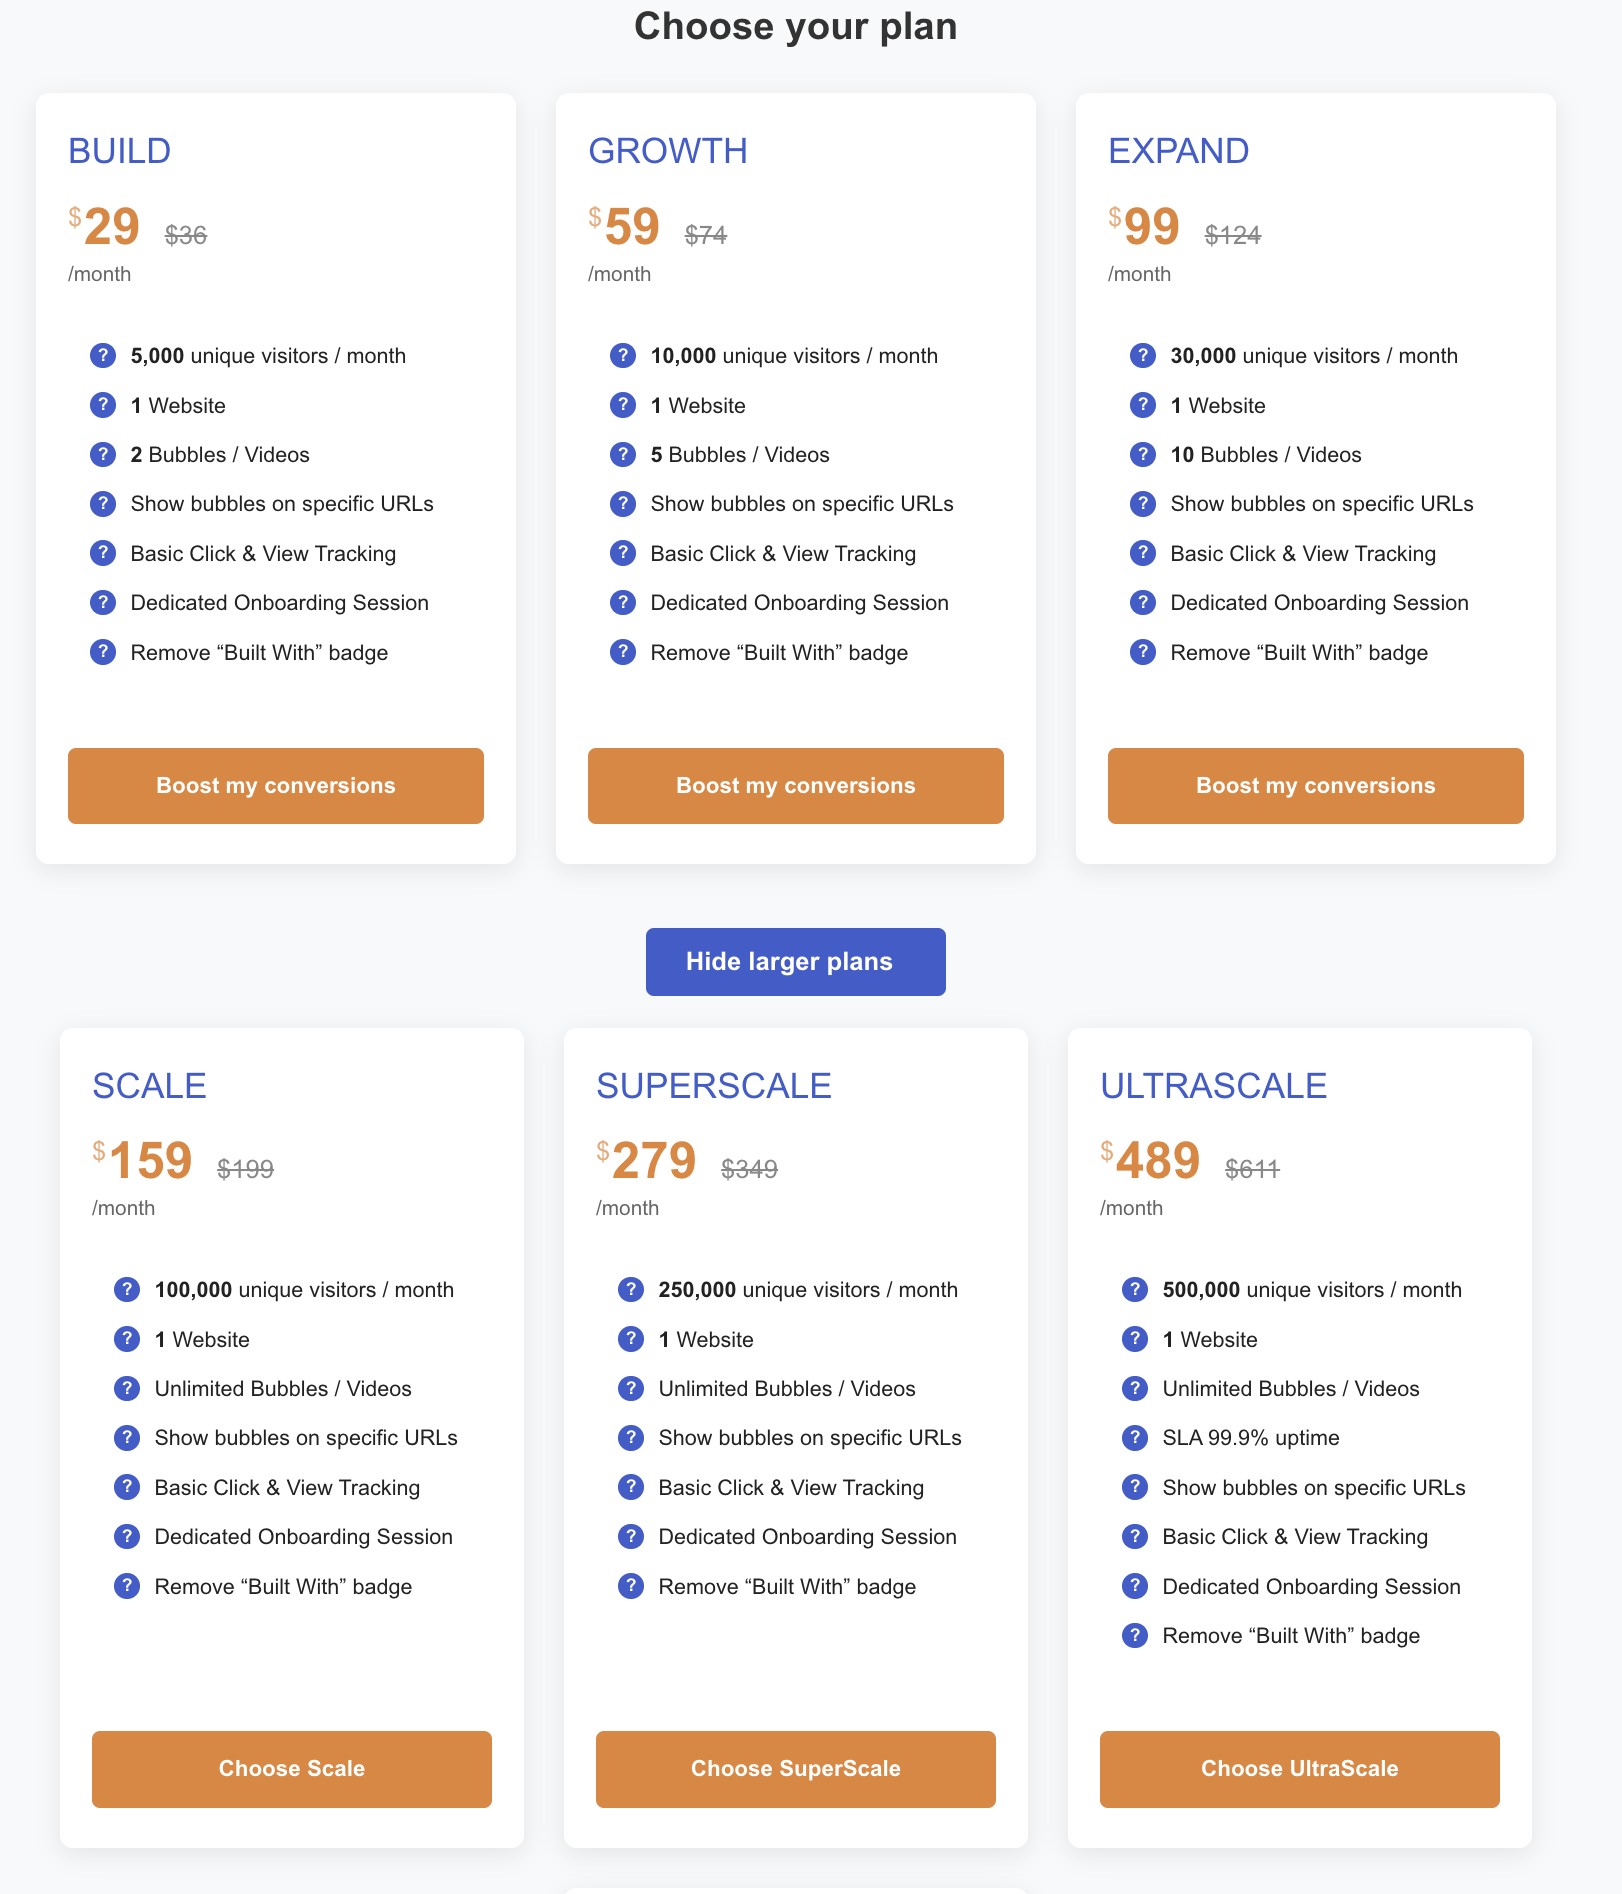
Task: Open tooltip icon for 10,000 unique visitors
Action: pyautogui.click(x=623, y=355)
